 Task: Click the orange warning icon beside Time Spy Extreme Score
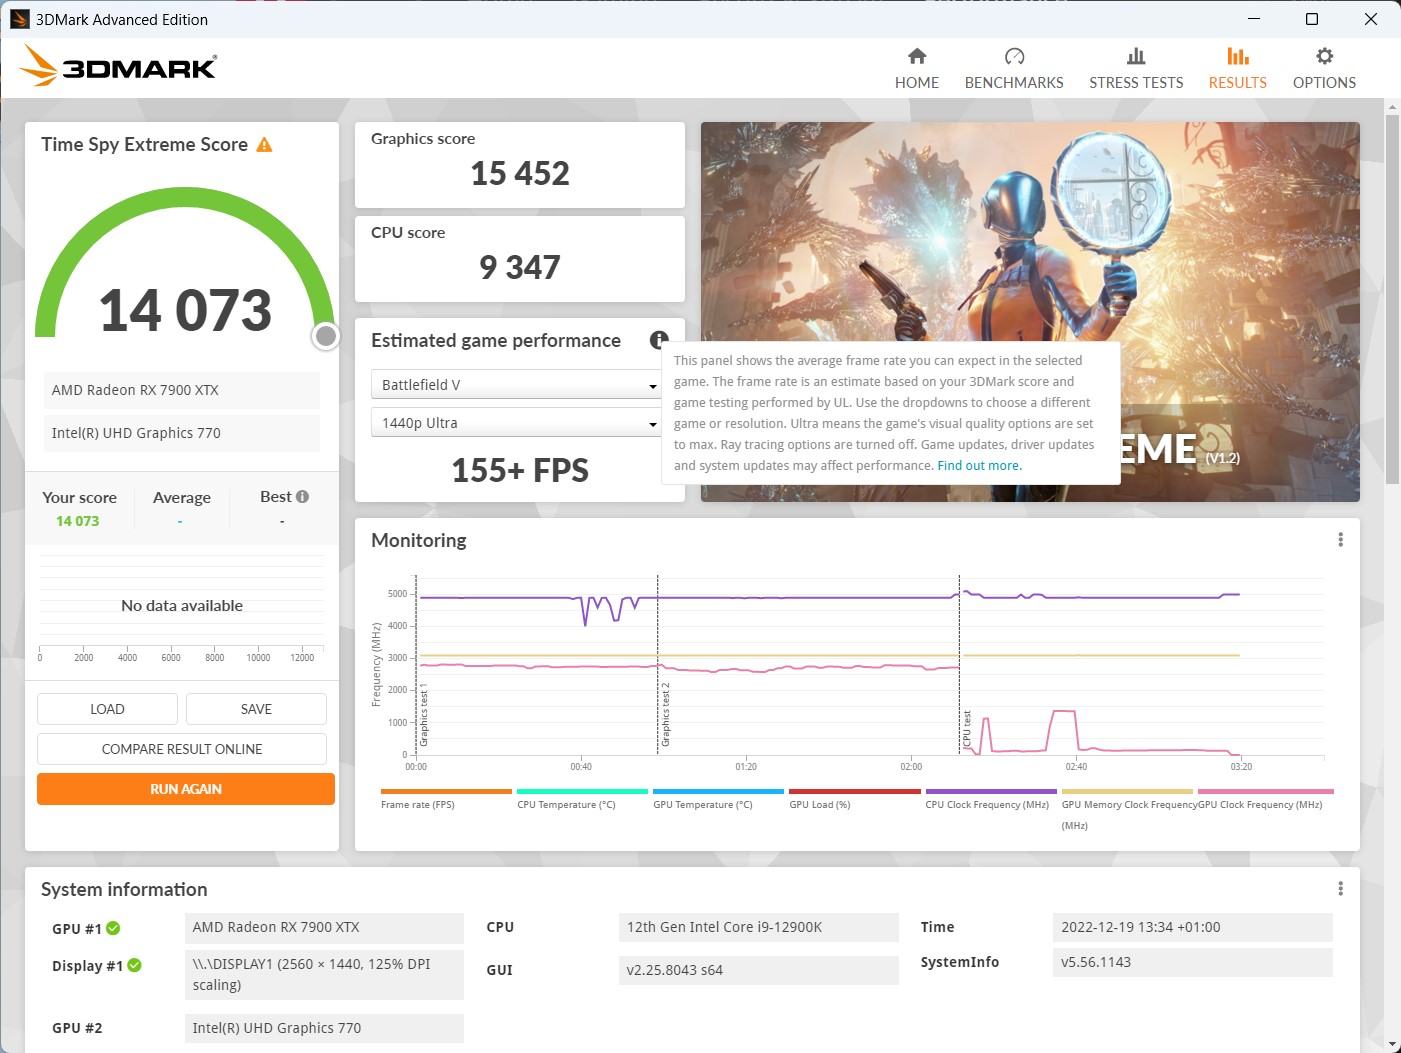(264, 145)
